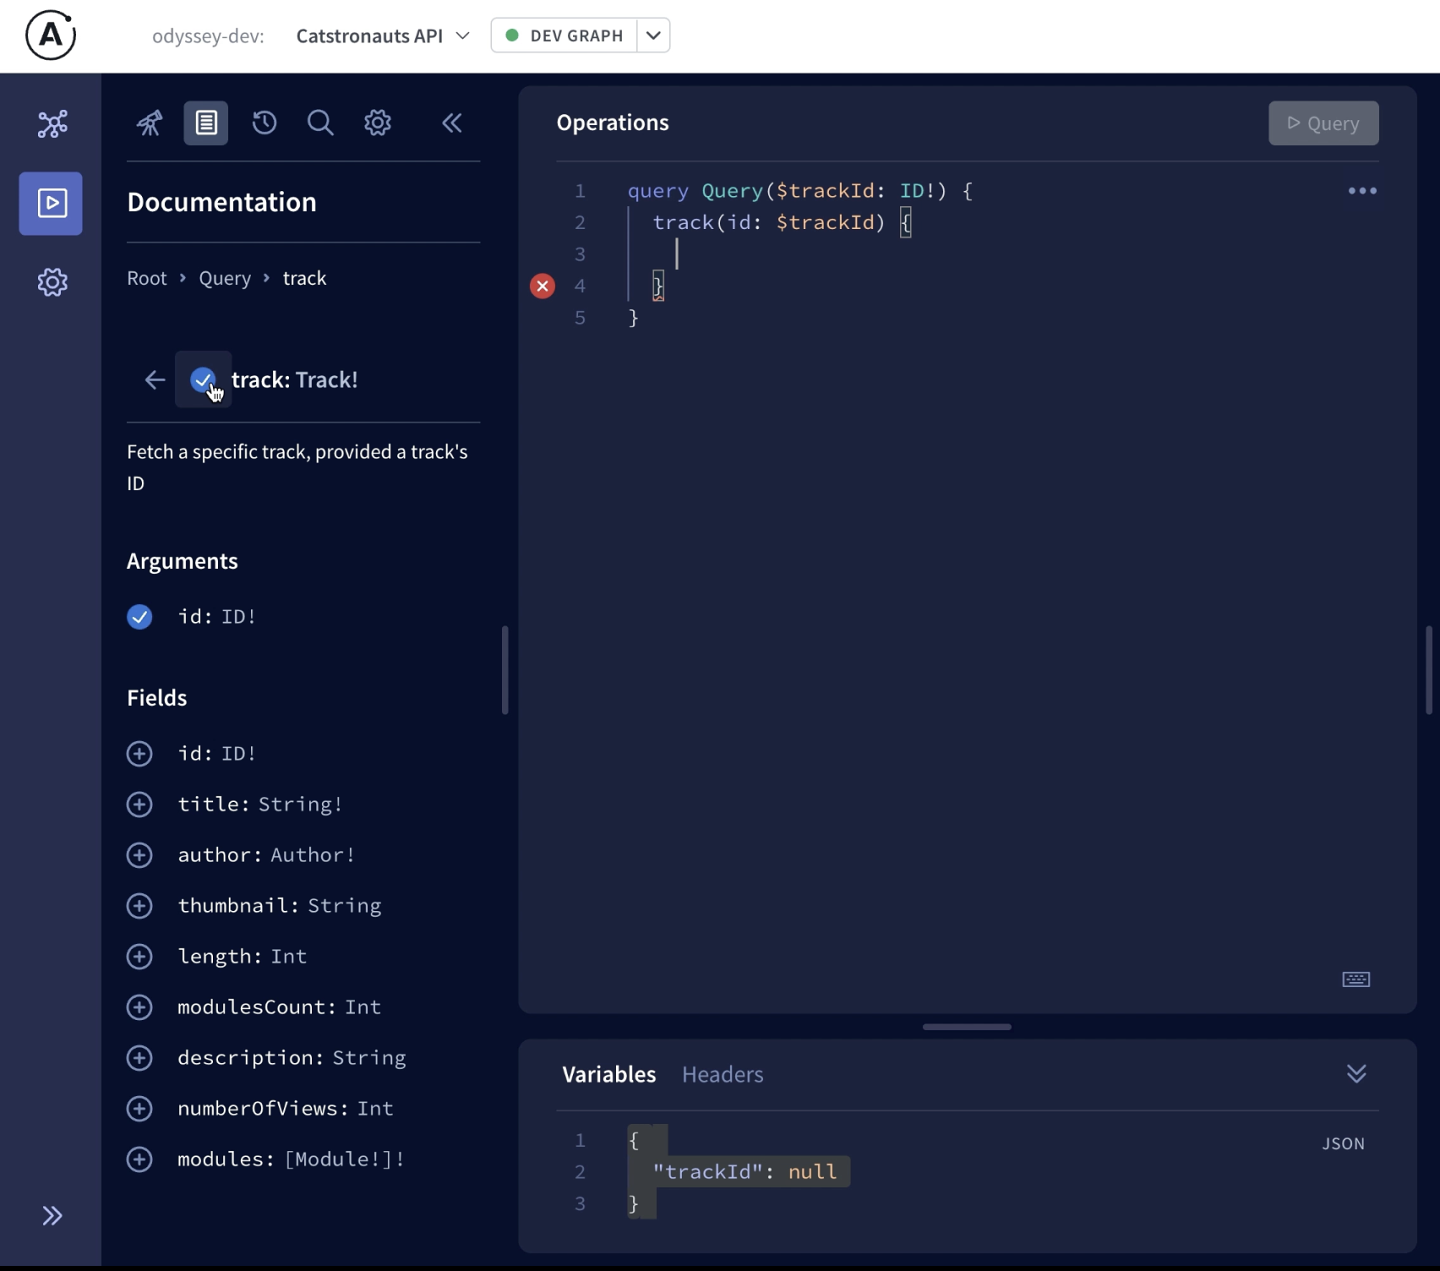This screenshot has width=1440, height=1271.
Task: Click the author: Author! type text
Action: click(313, 855)
